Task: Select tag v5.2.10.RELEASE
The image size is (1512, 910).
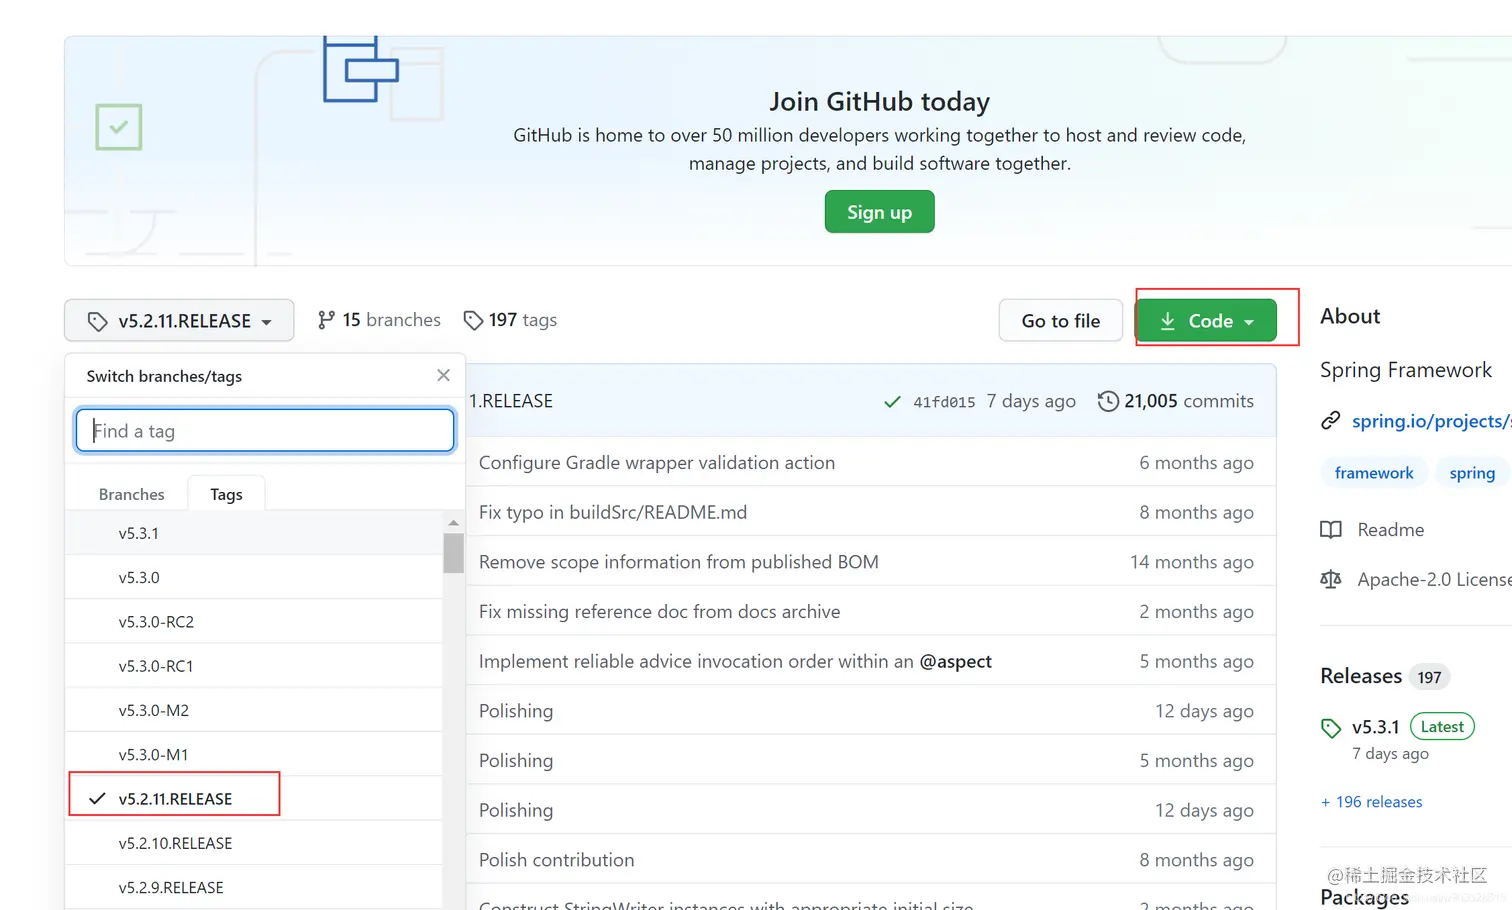Action: tap(254, 843)
